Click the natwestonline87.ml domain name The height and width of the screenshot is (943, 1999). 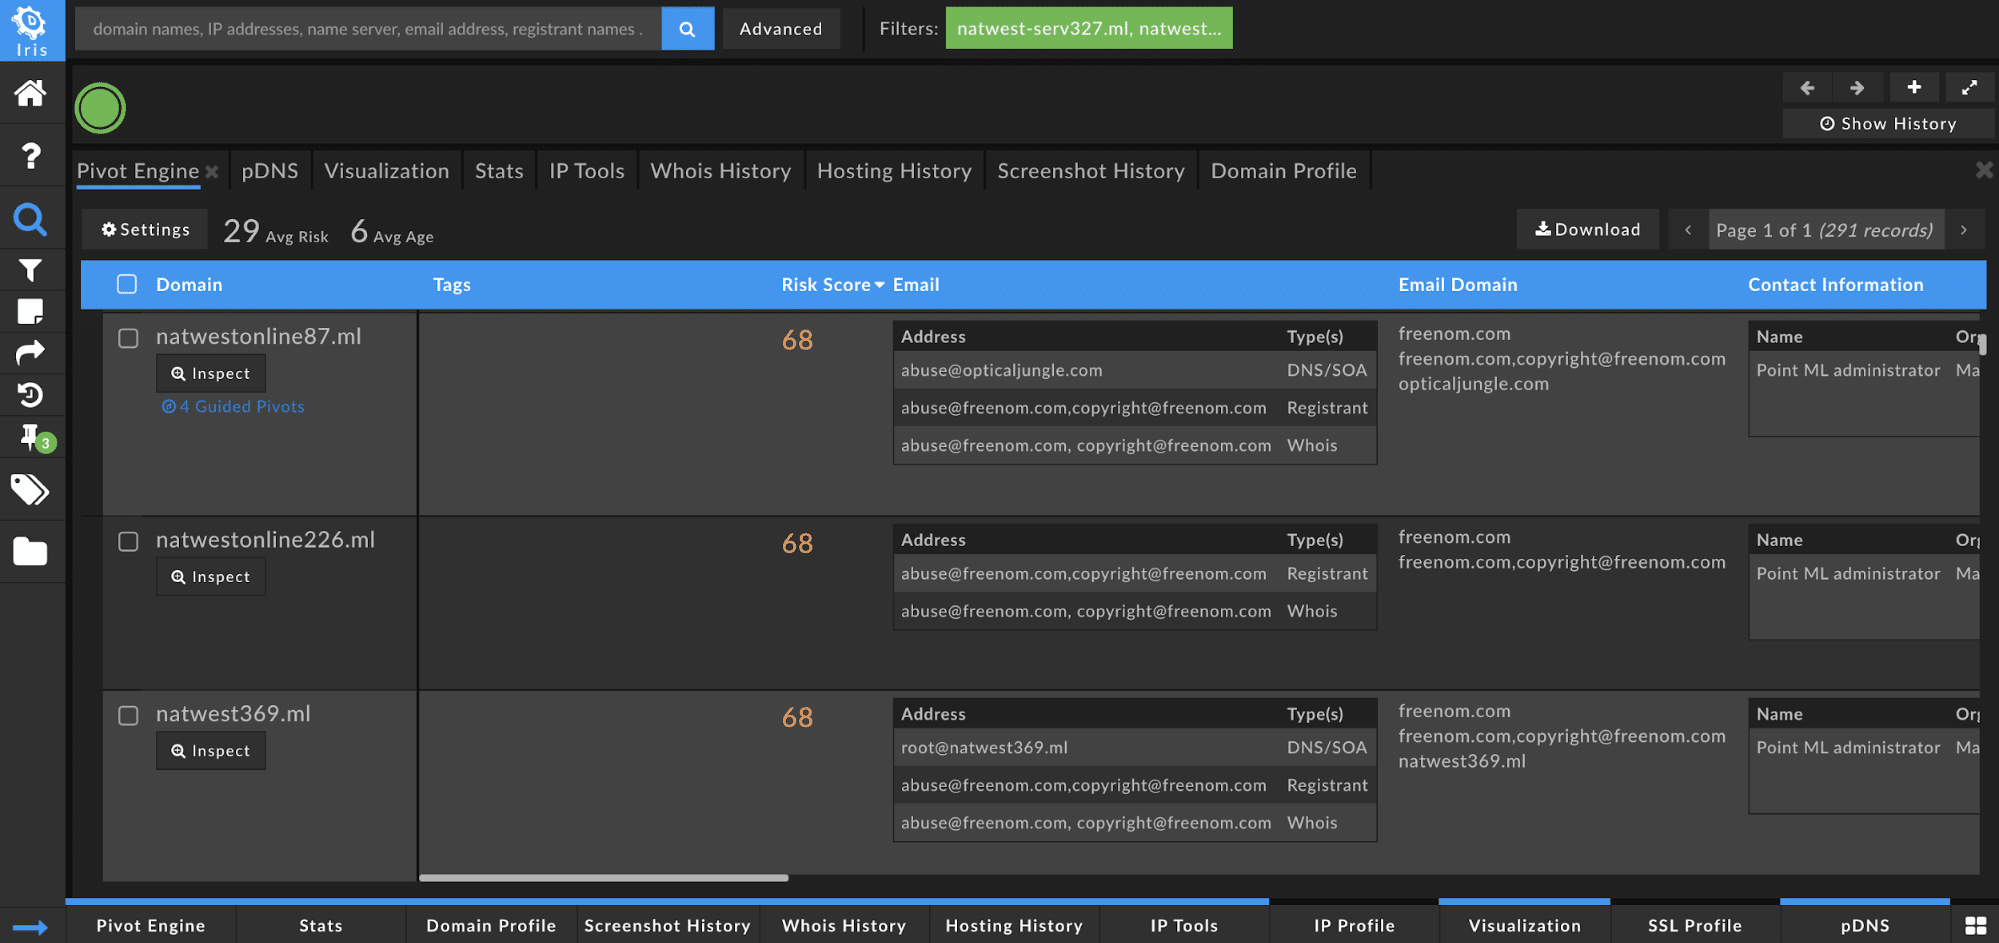coord(259,337)
